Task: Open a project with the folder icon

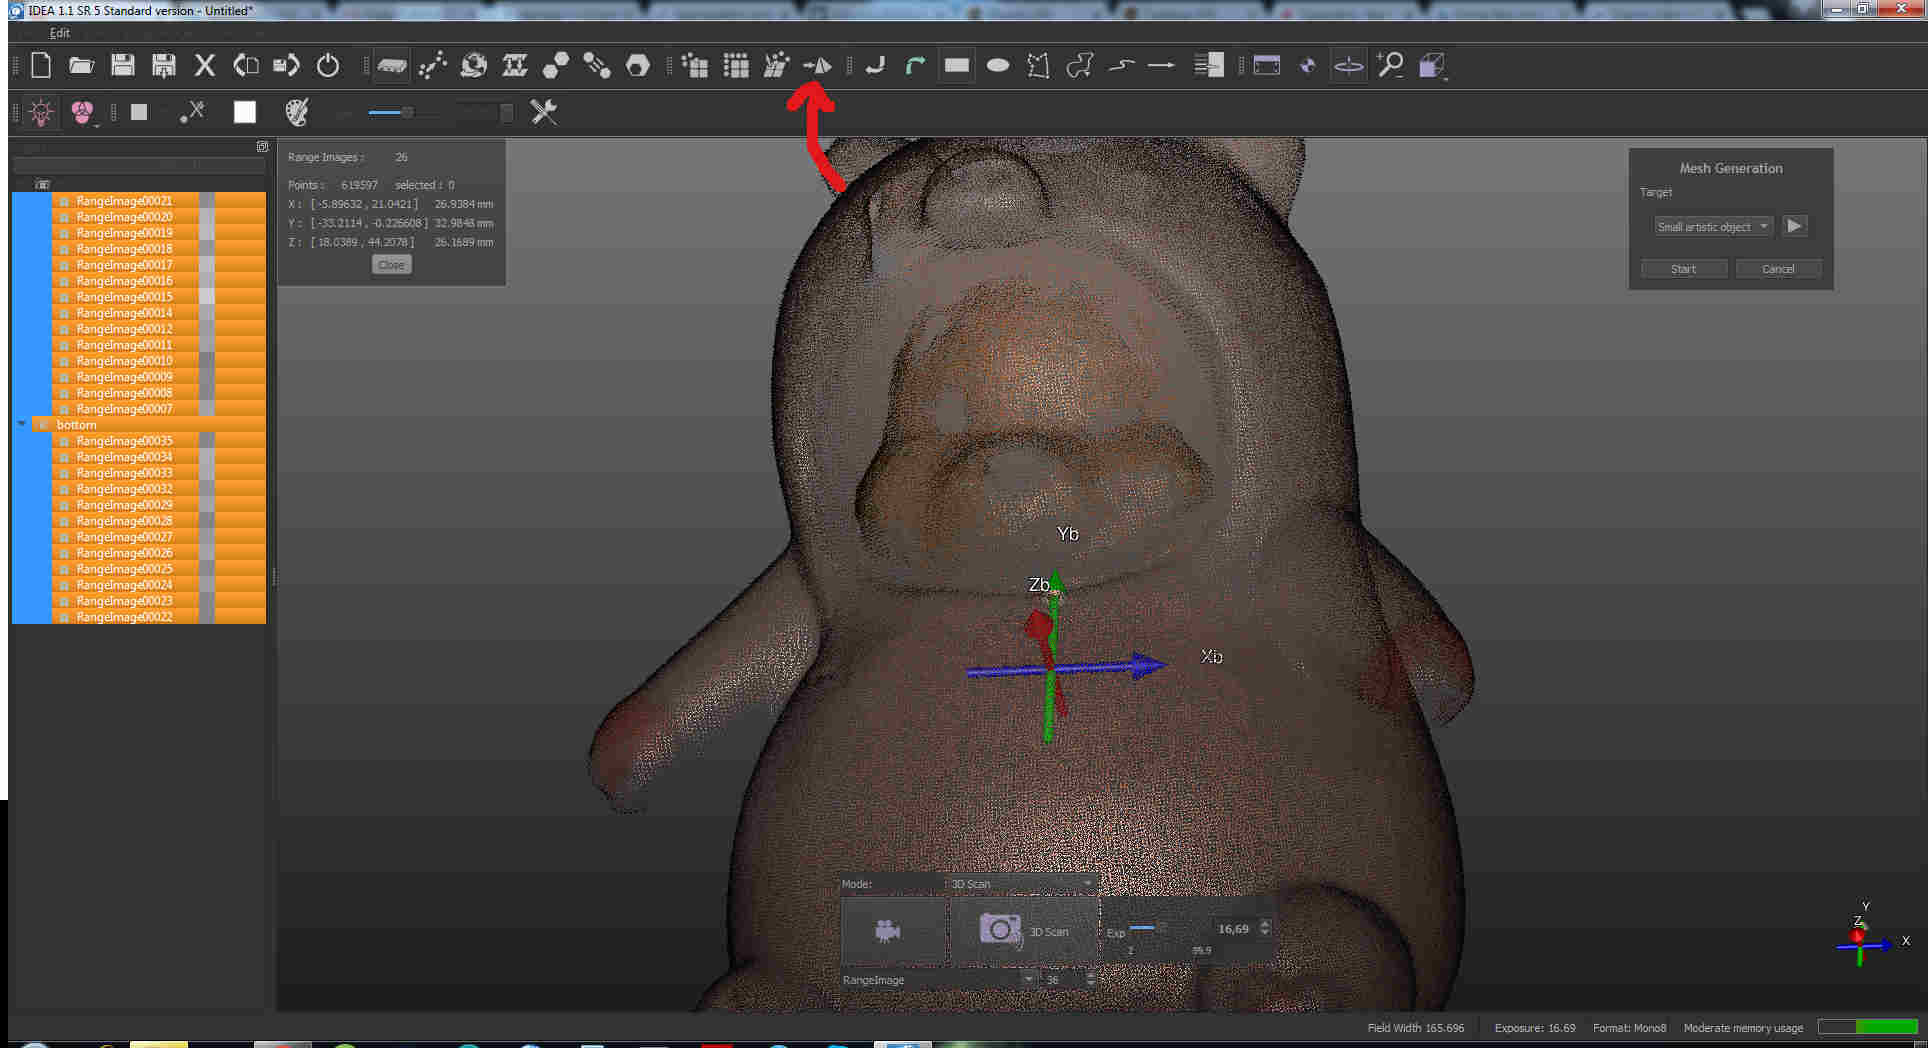Action: coord(81,66)
